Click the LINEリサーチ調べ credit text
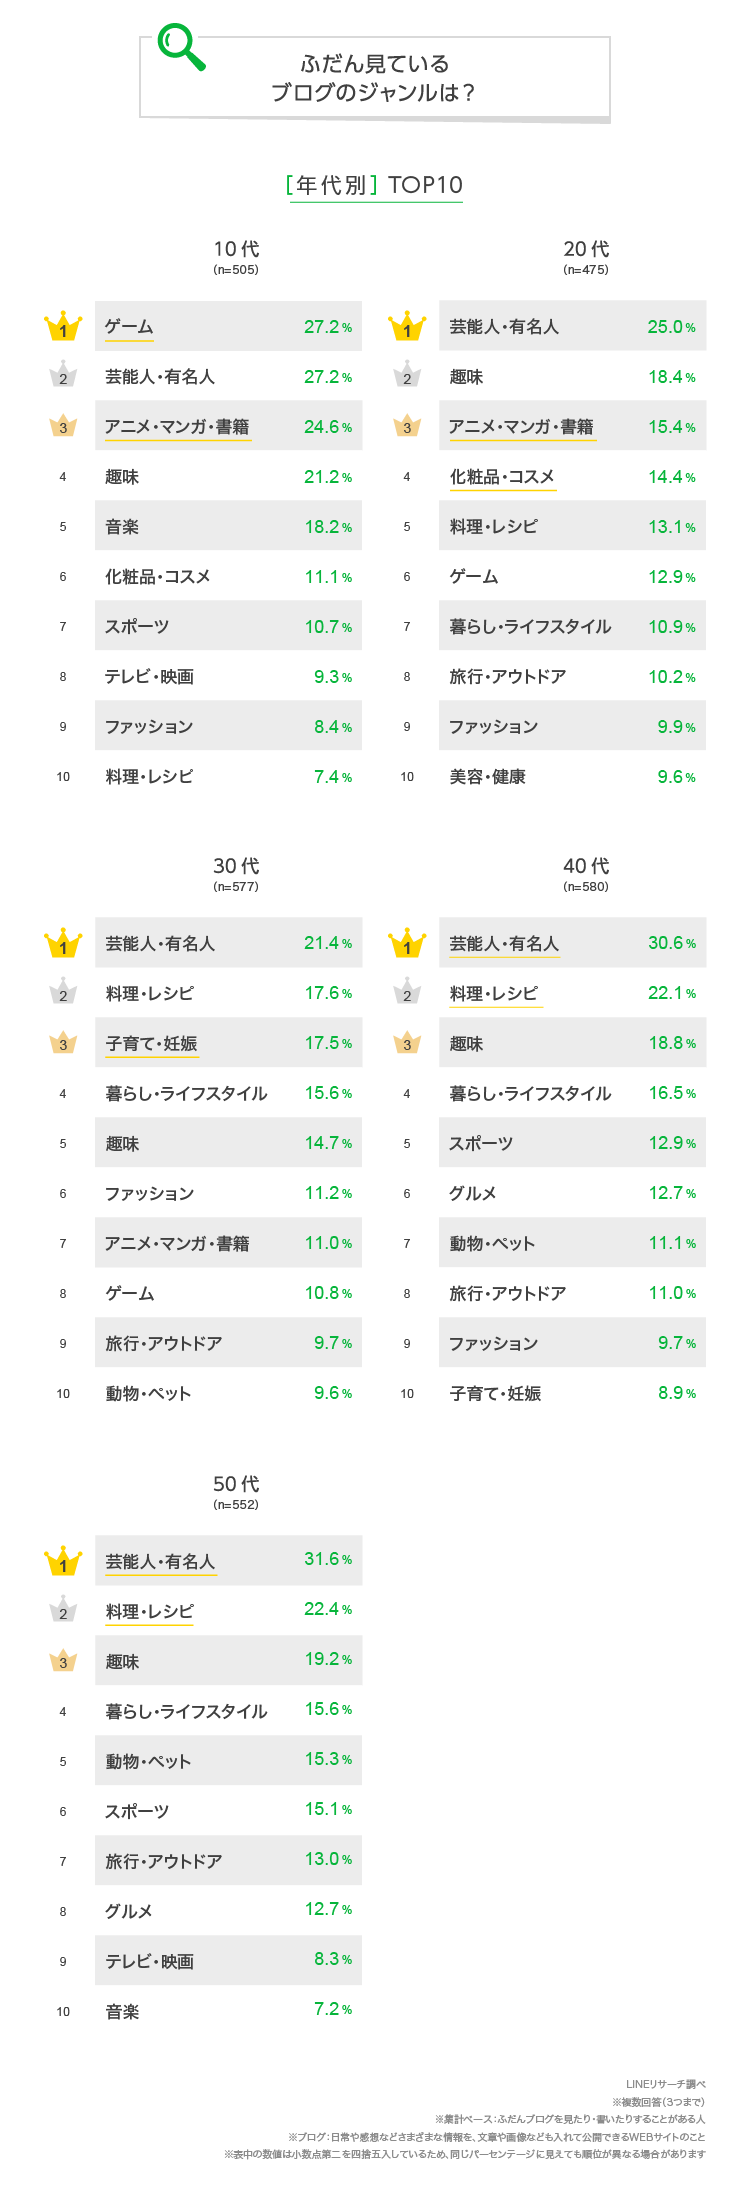The height and width of the screenshot is (2190, 750). [666, 2084]
